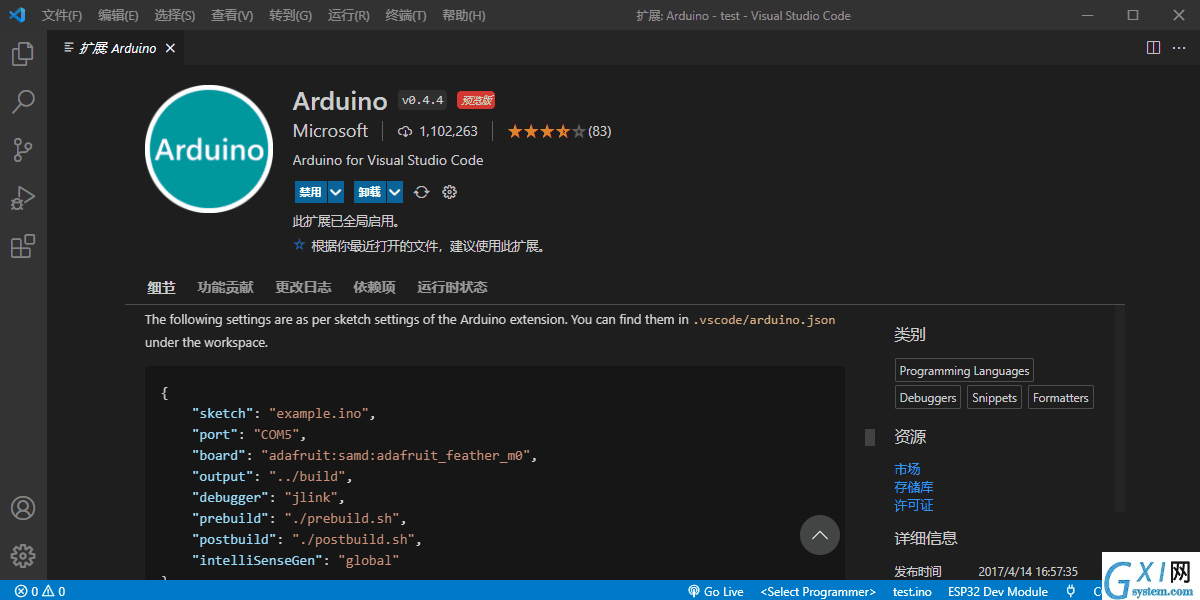Switch to the 运行时状态 tab
Screen dimensions: 1200x600
pyautogui.click(x=452, y=287)
